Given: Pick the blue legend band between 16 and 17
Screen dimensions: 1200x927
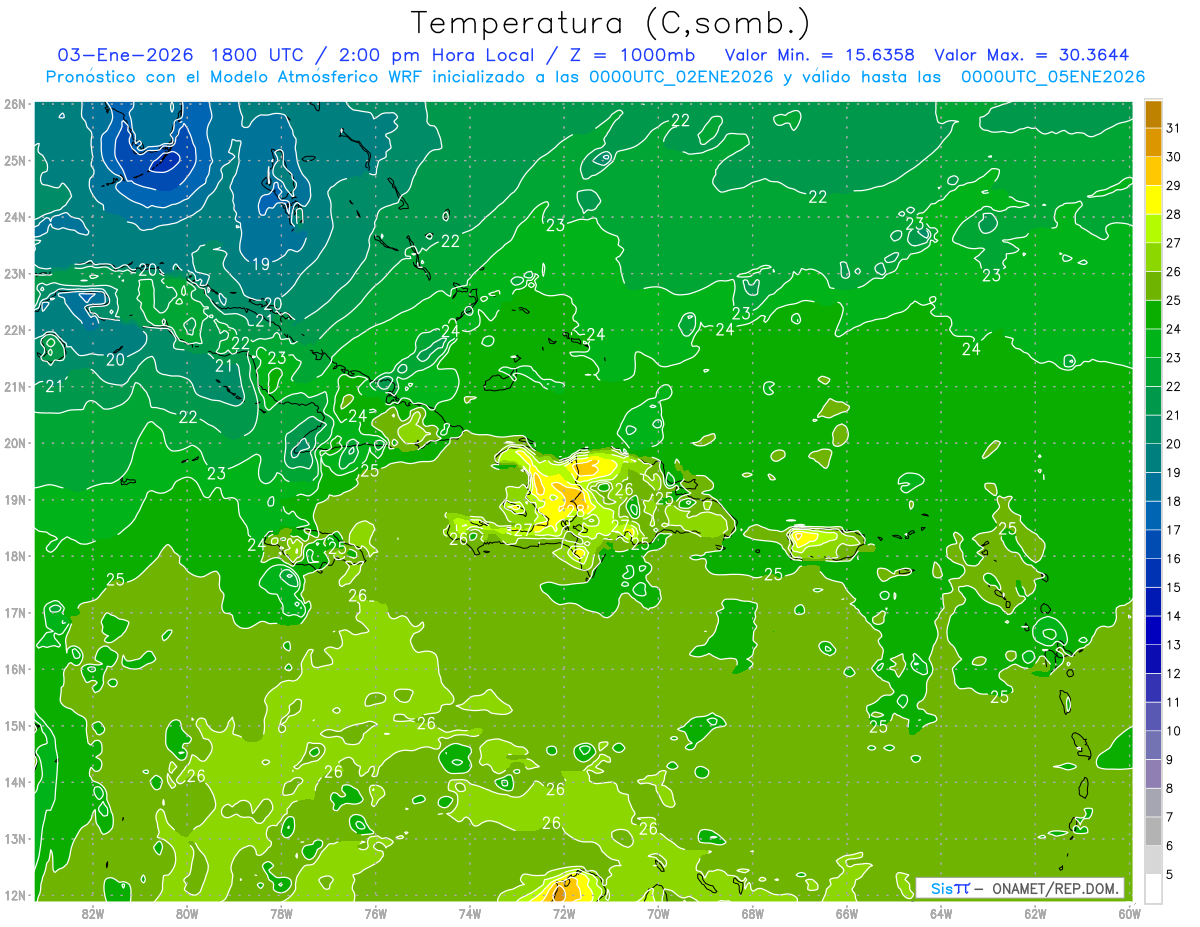Looking at the screenshot, I should 1153,544.
